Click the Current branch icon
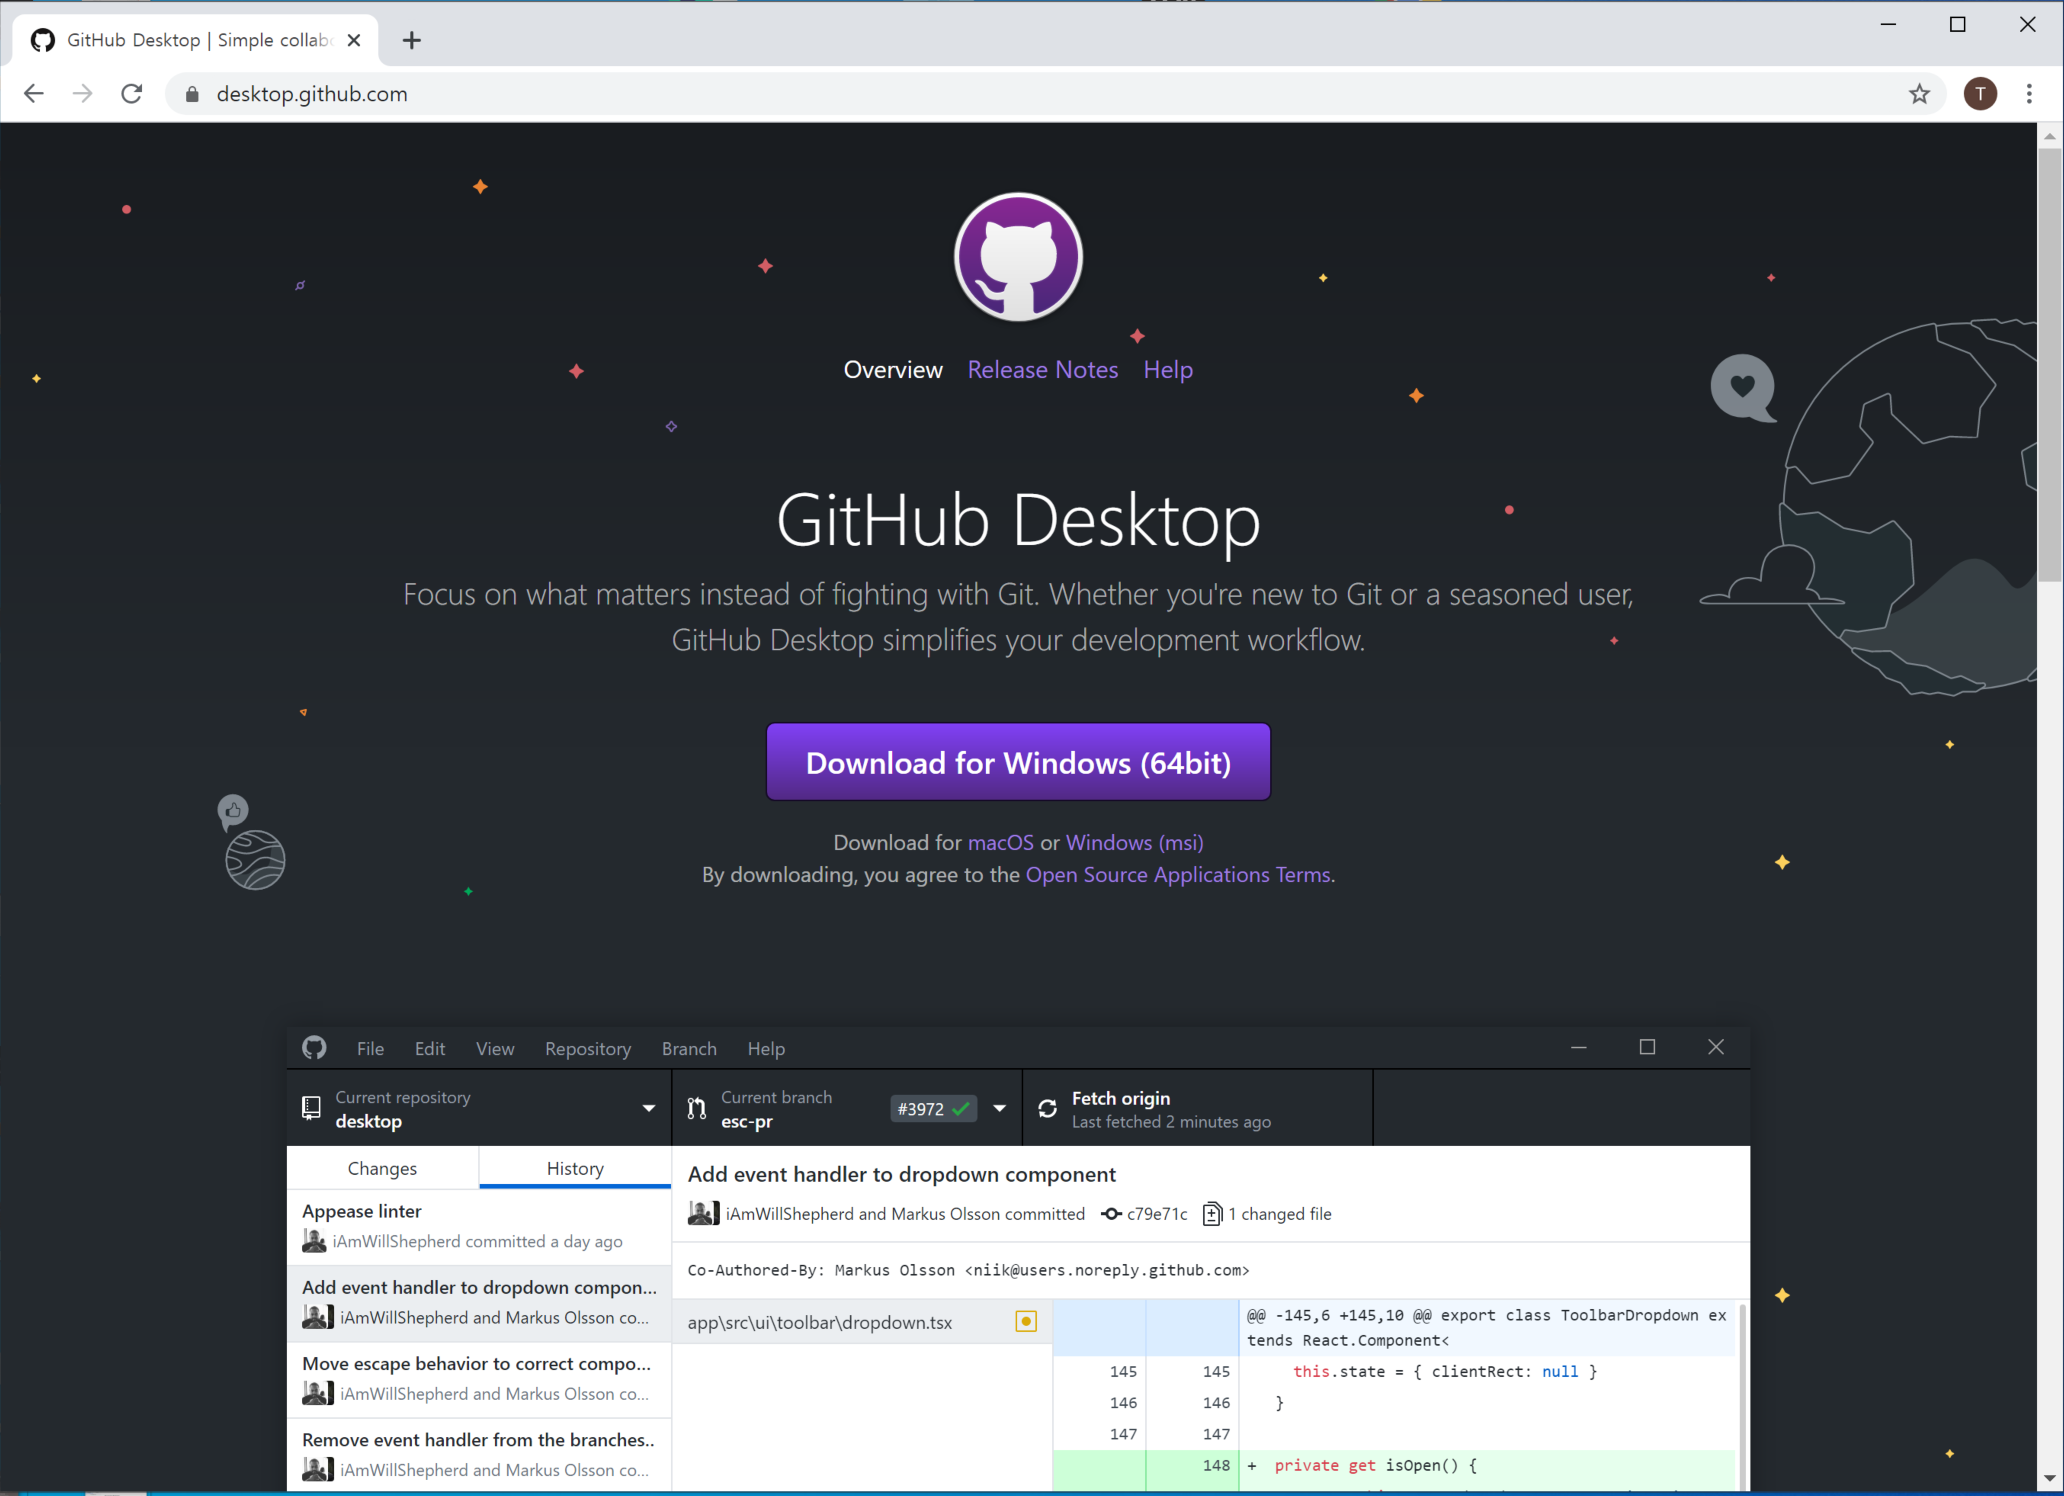 (x=697, y=1108)
